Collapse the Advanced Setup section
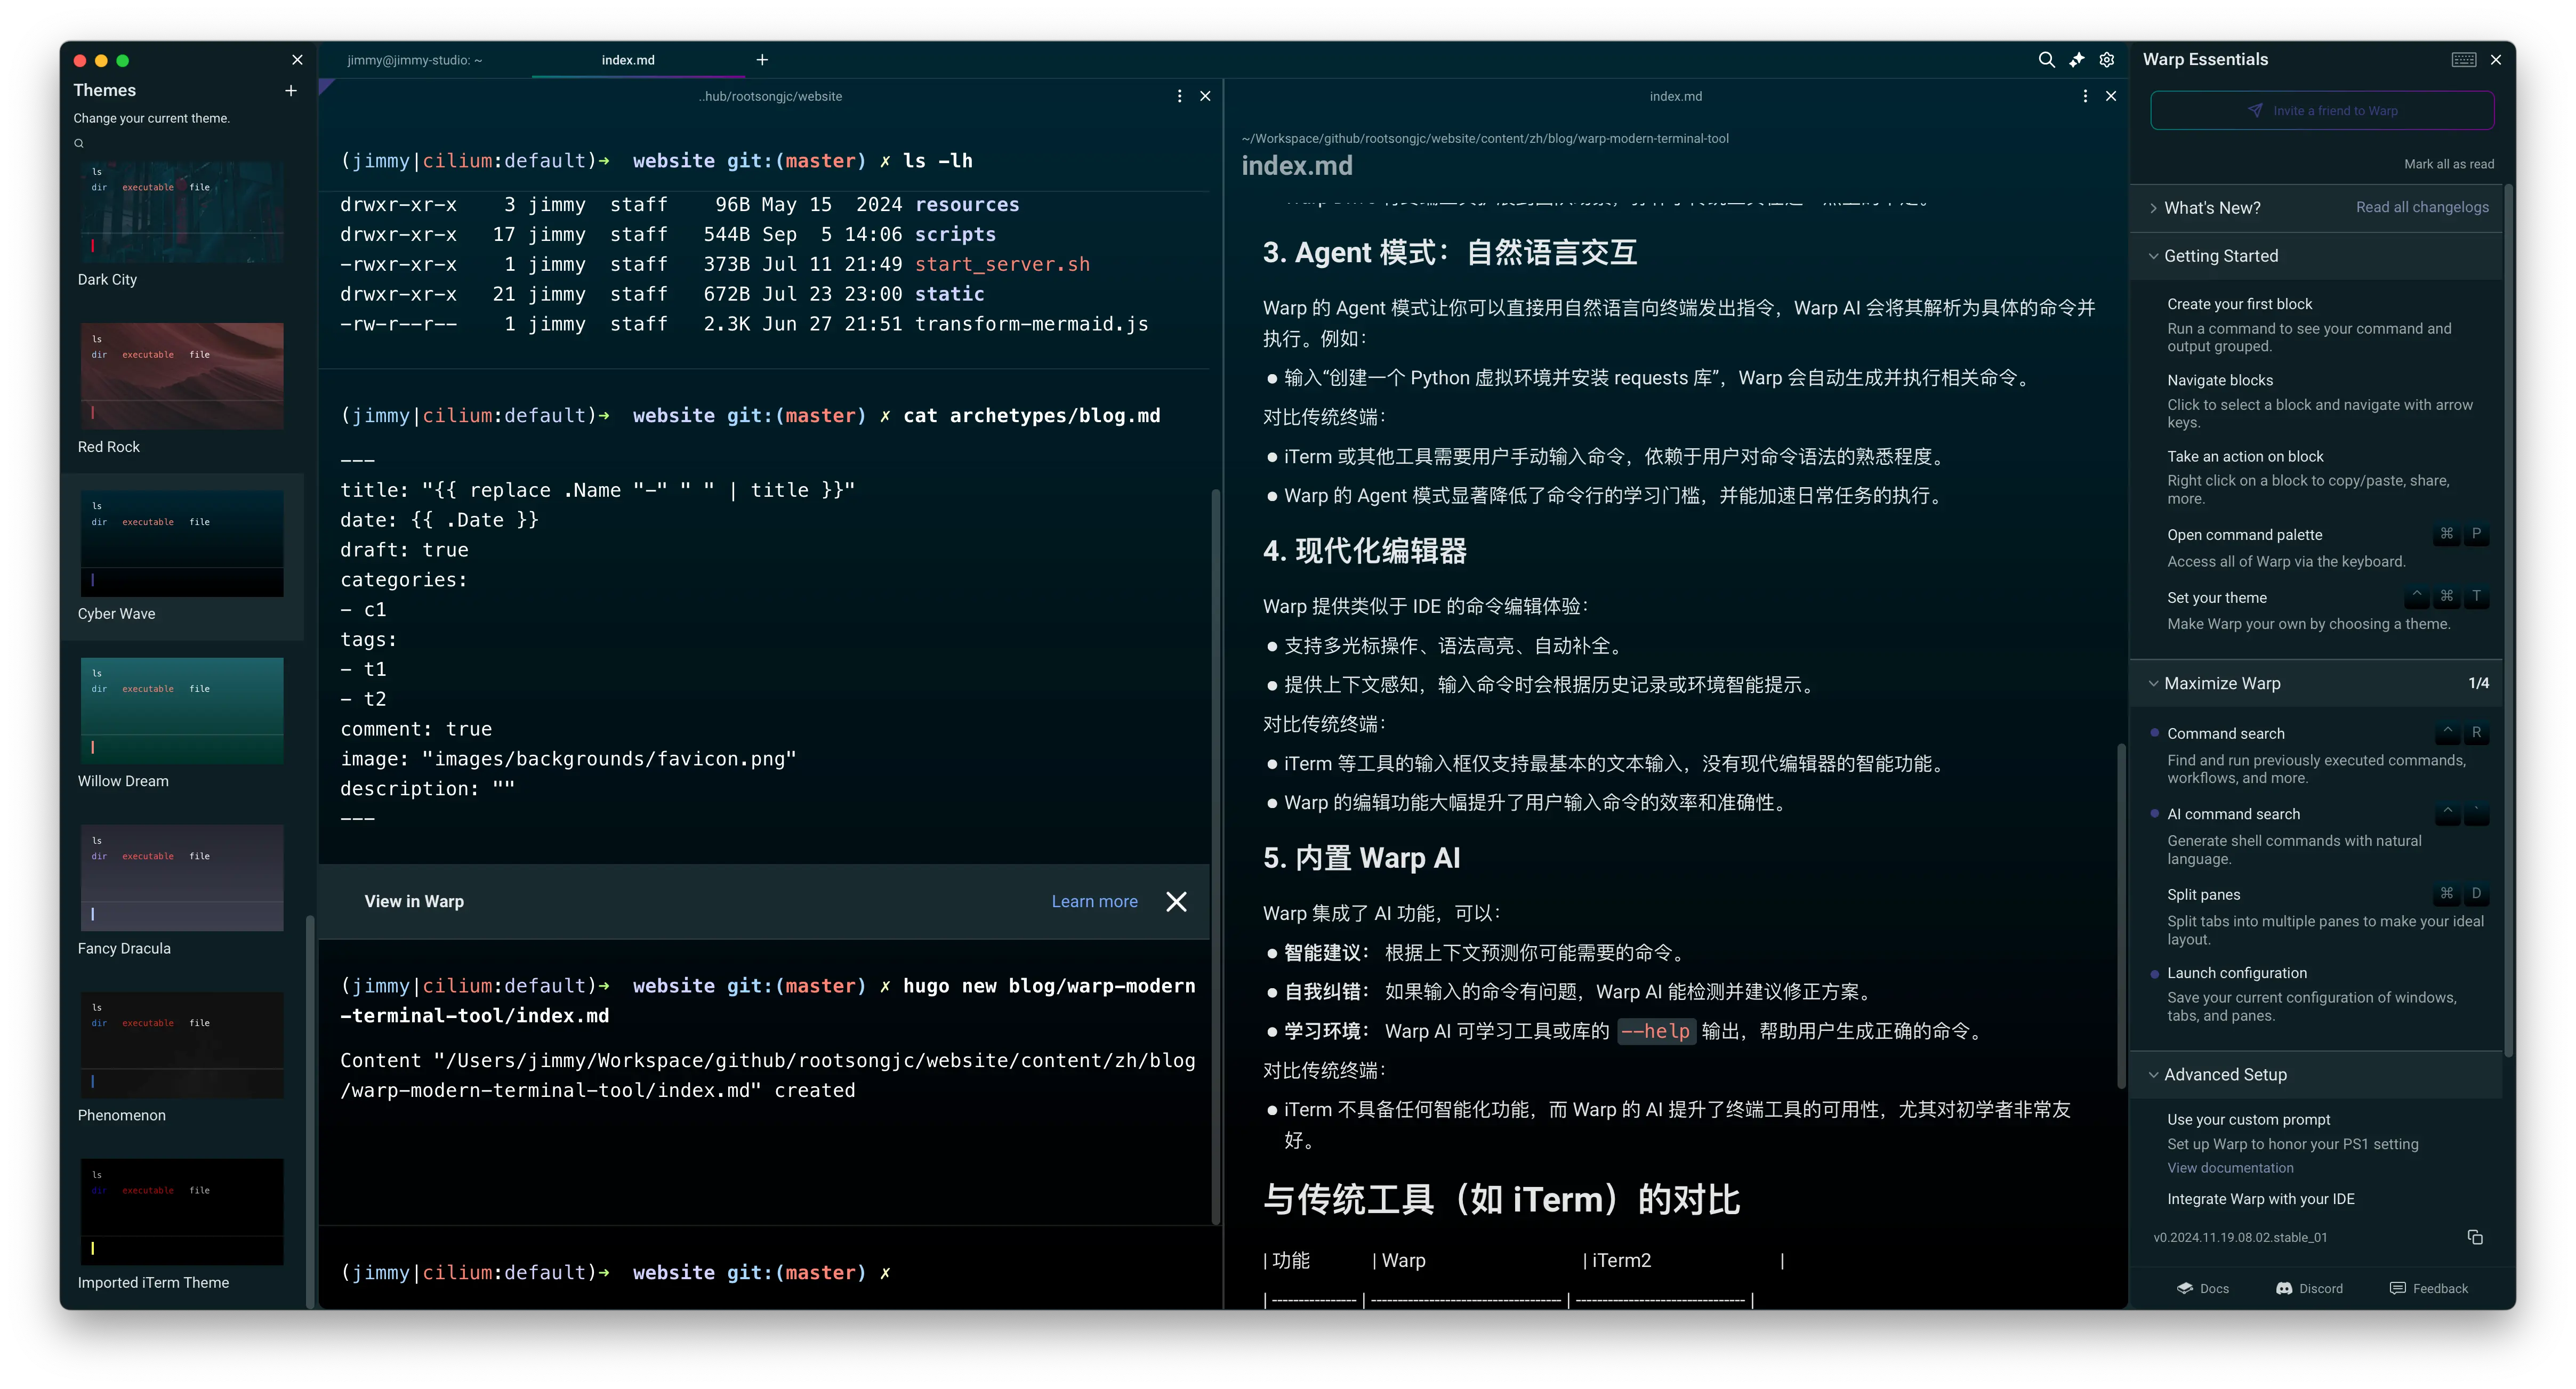Viewport: 2576px width, 1389px height. [2316, 1074]
